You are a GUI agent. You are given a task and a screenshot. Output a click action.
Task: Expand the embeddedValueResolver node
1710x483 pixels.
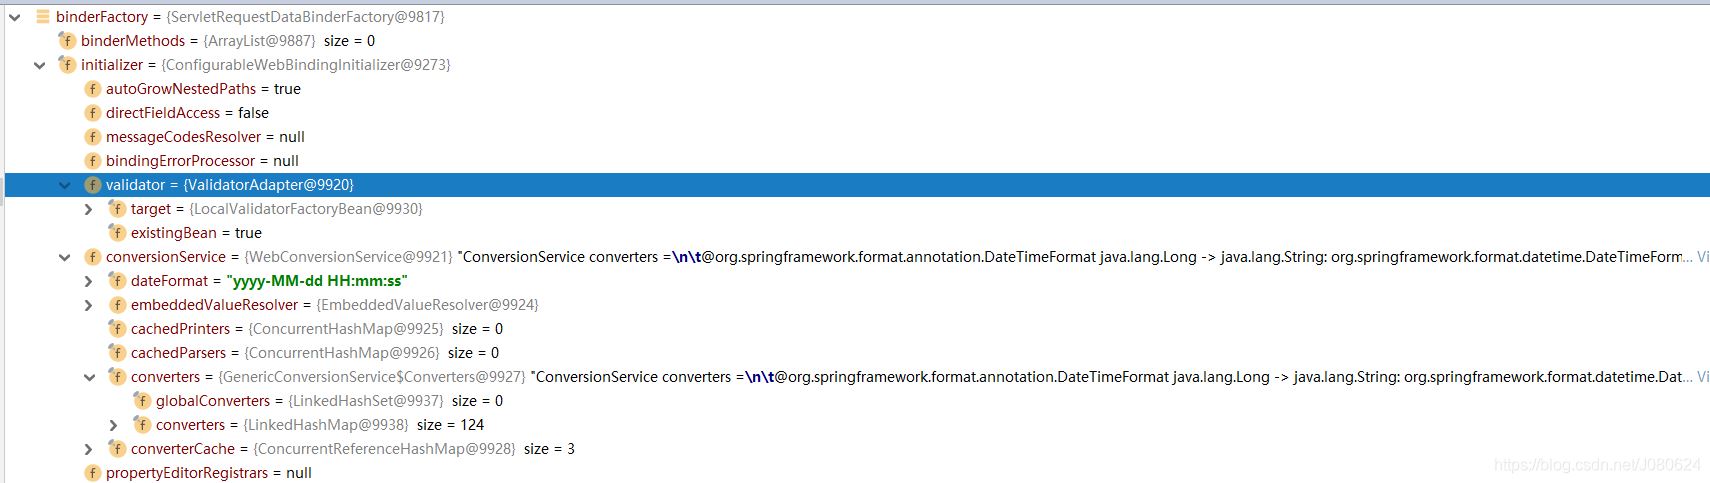(x=89, y=305)
